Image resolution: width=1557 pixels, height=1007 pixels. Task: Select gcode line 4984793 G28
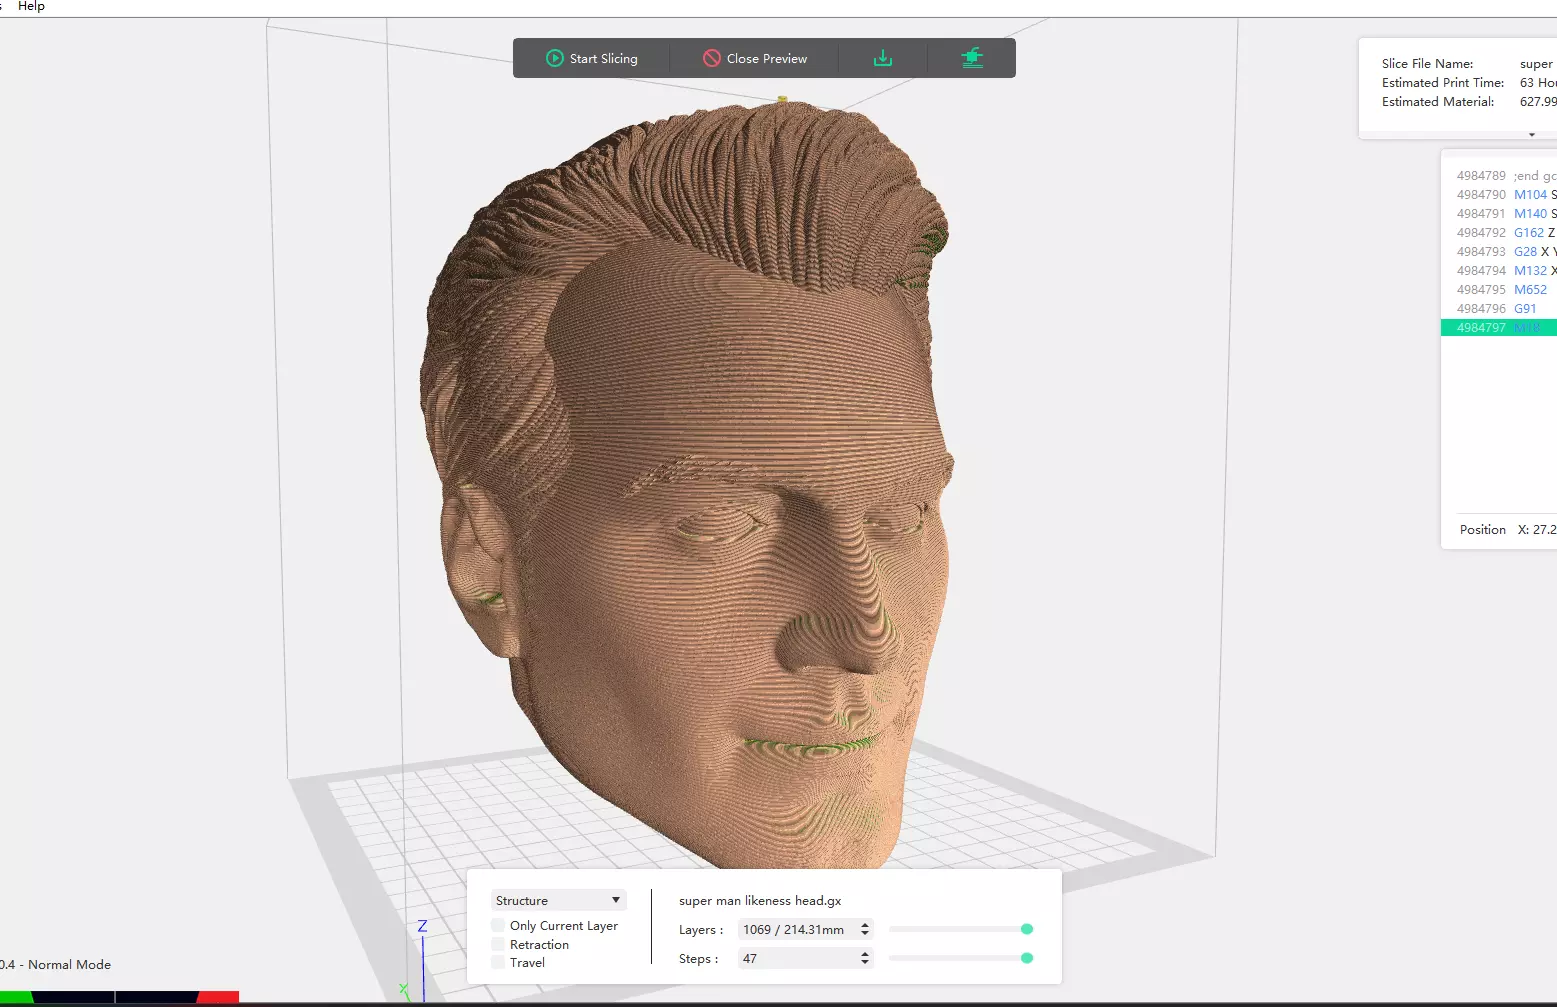click(x=1499, y=251)
